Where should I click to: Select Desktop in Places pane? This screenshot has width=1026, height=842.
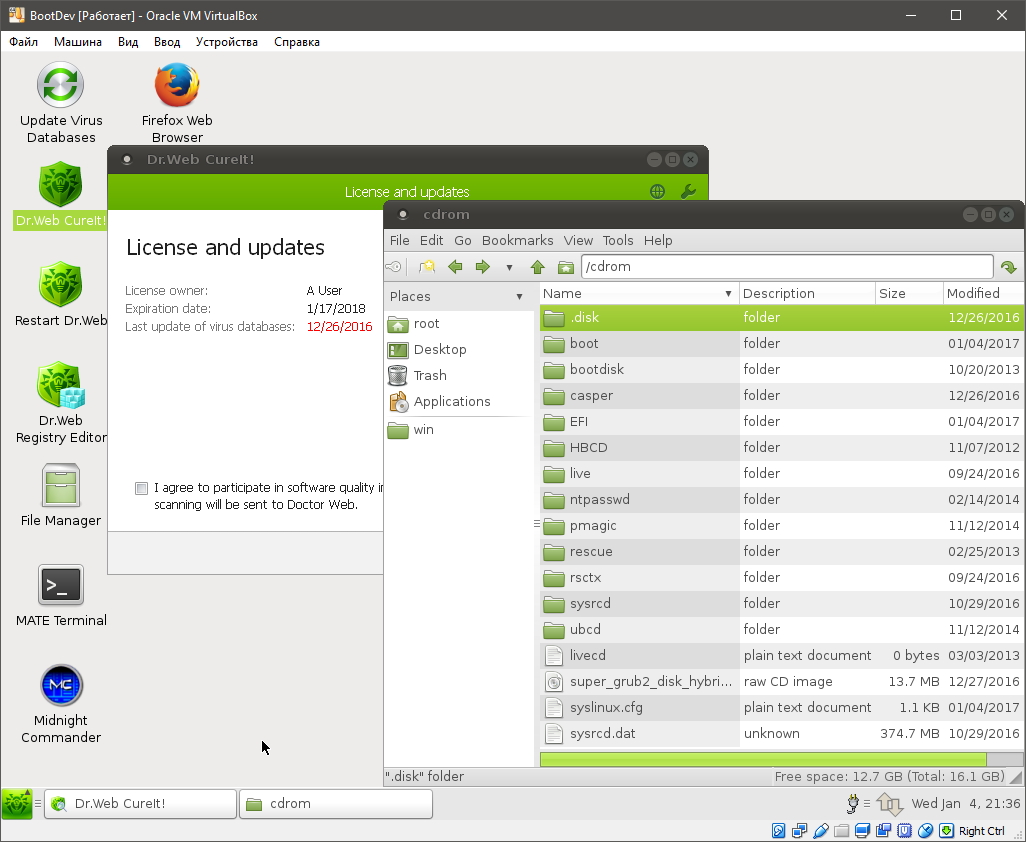pyautogui.click(x=458, y=349)
